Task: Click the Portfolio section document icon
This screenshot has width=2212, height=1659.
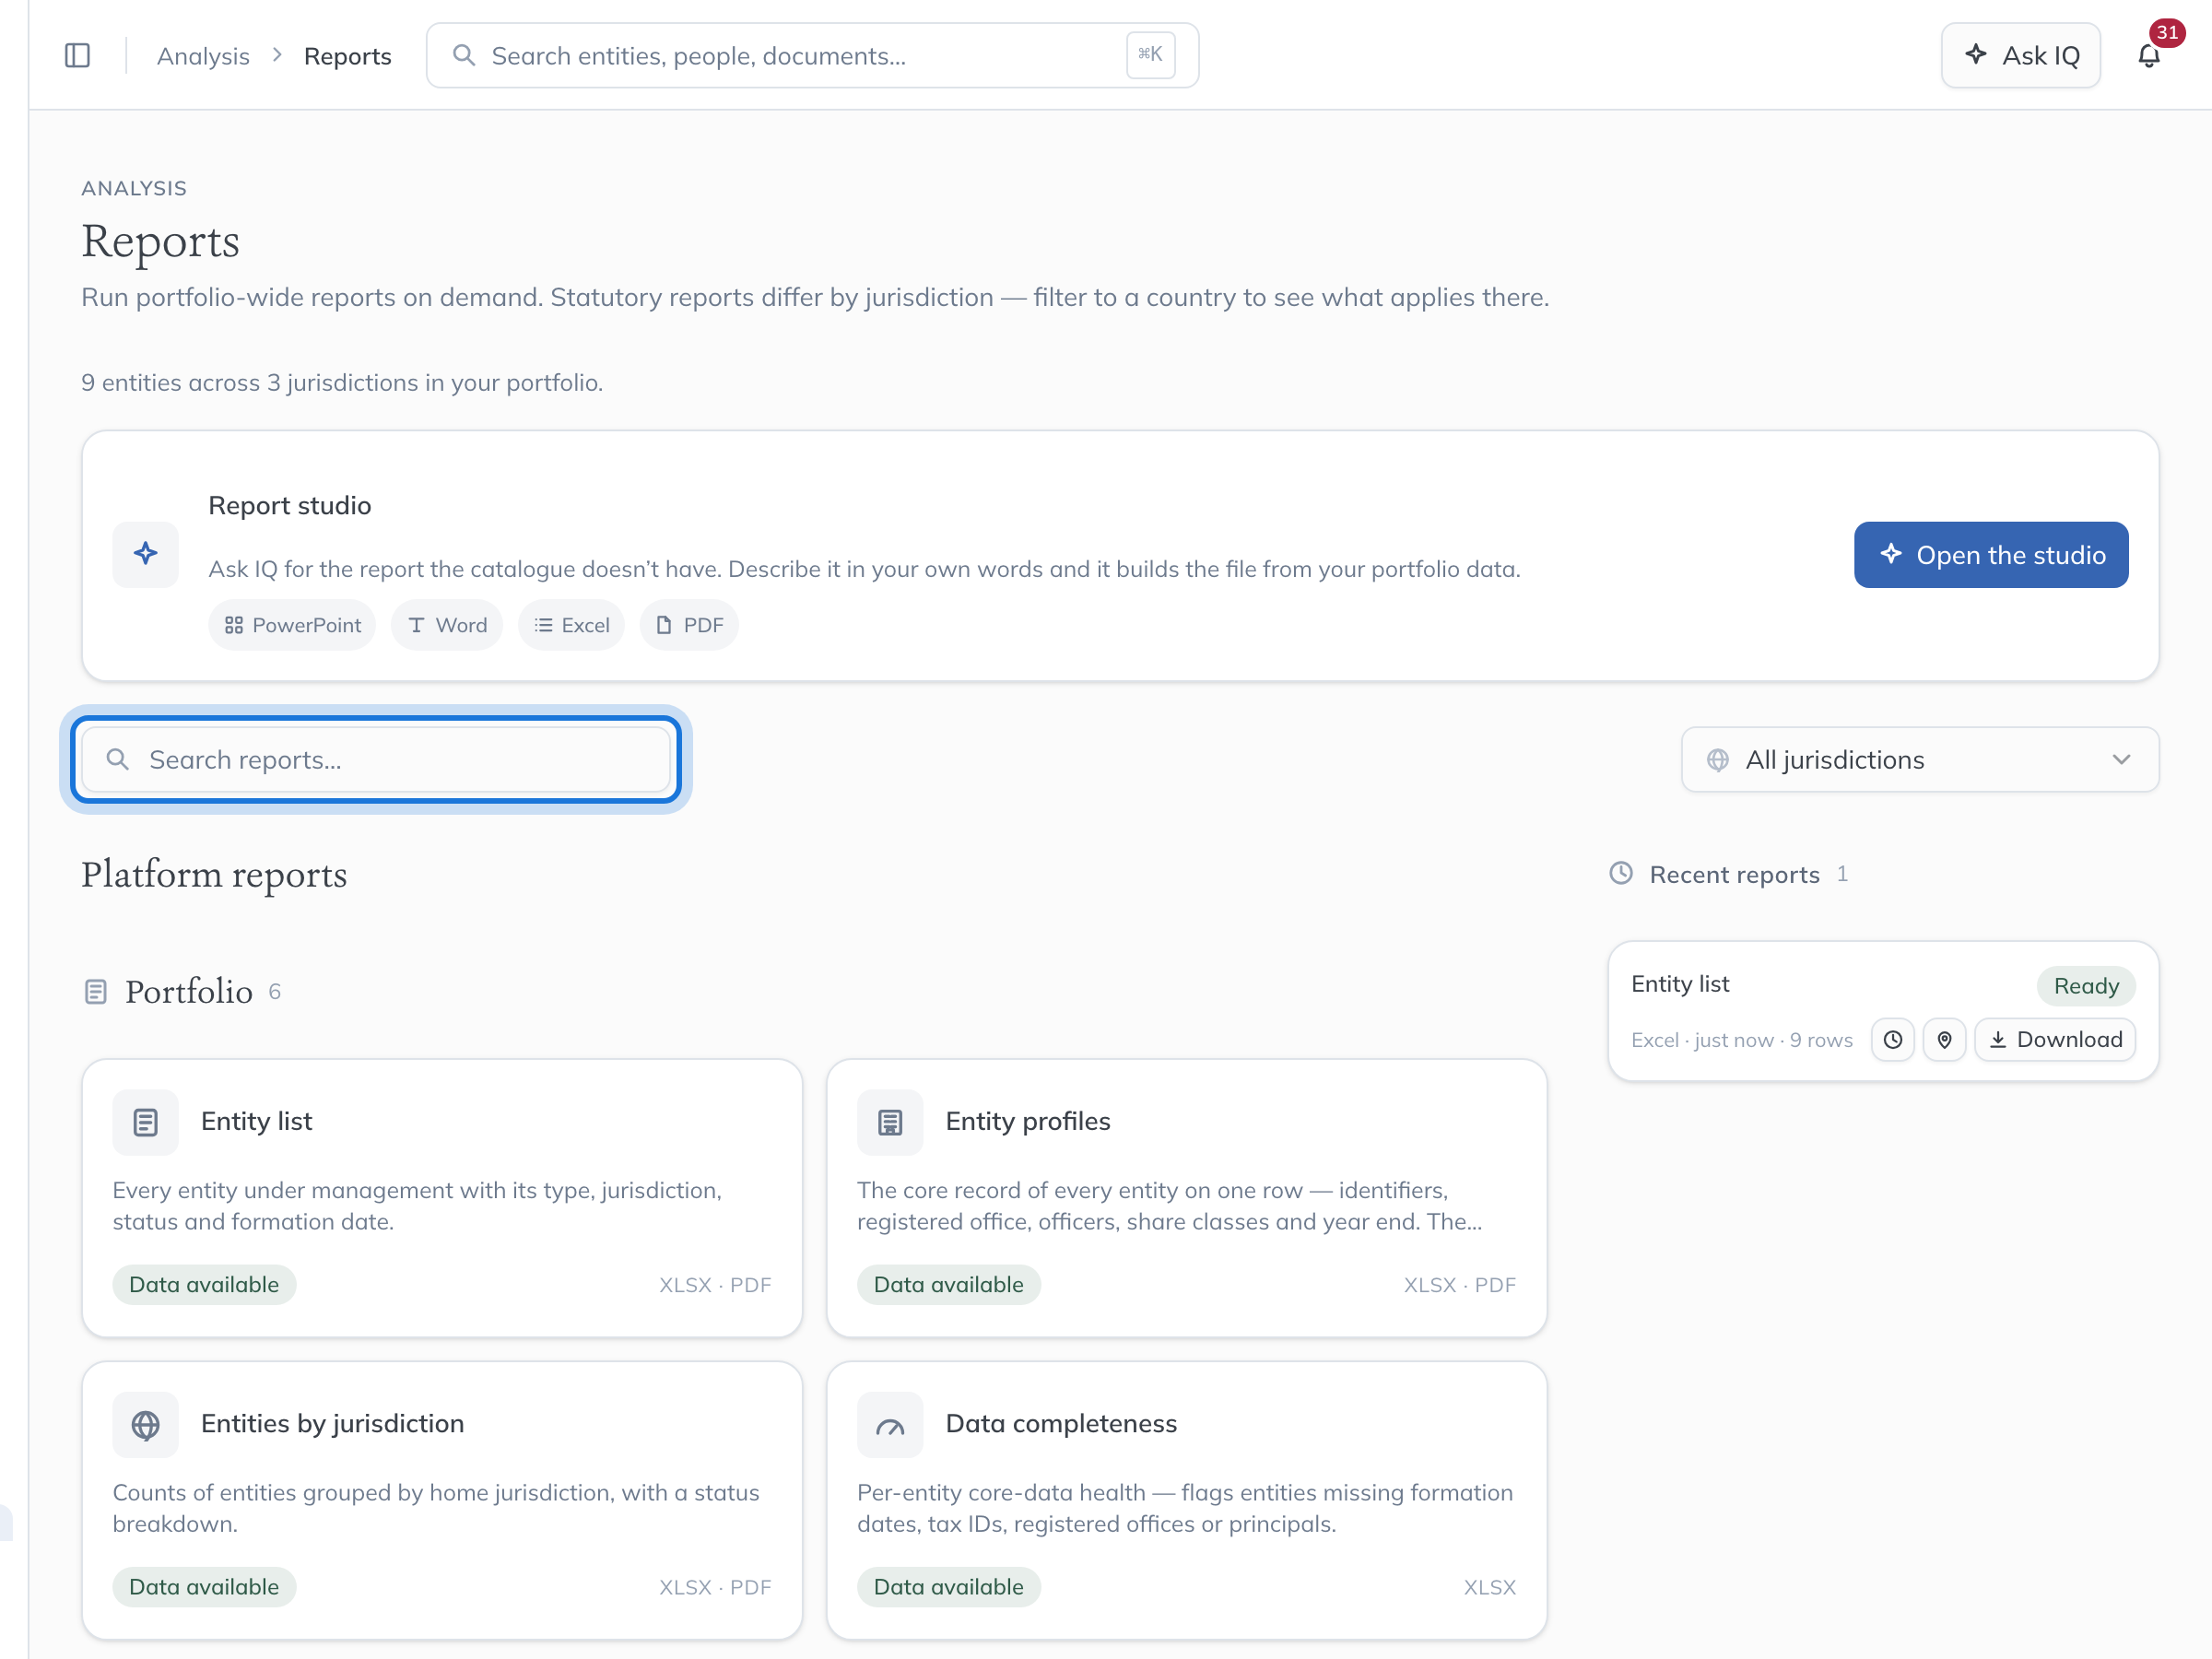Action: click(x=95, y=992)
